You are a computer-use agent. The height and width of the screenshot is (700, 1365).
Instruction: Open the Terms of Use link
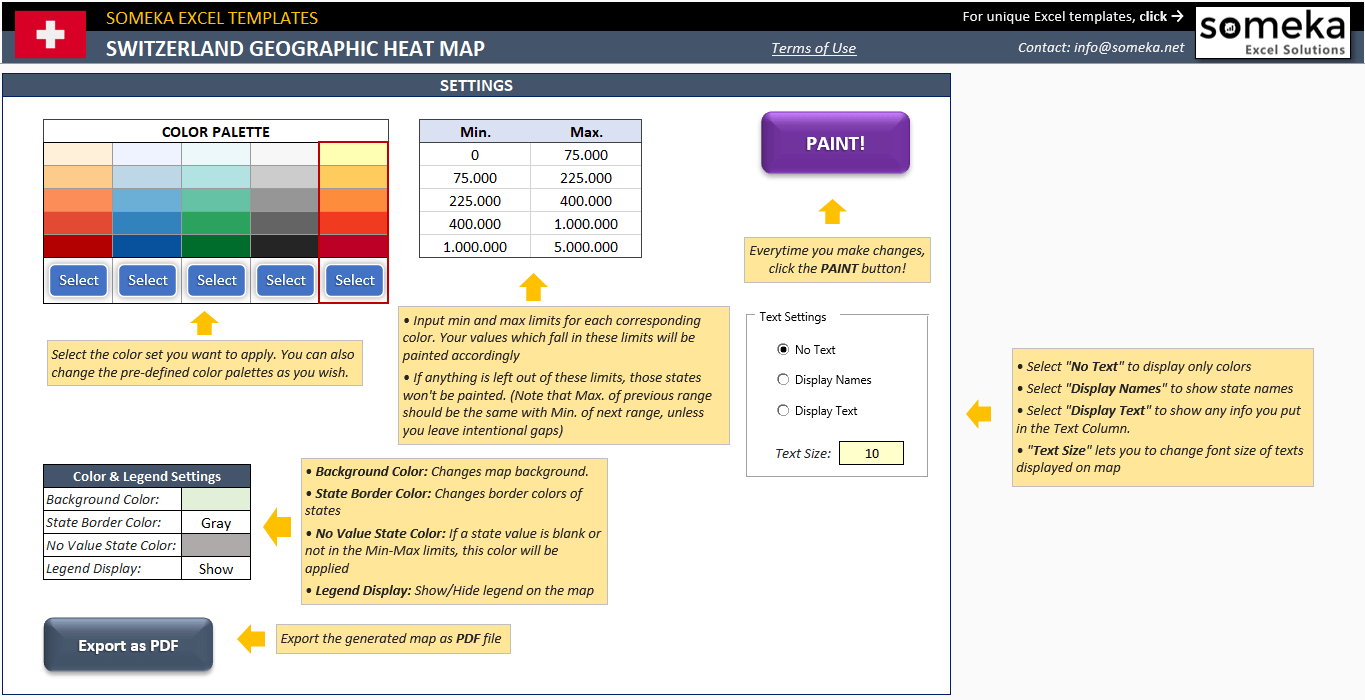pyautogui.click(x=813, y=48)
